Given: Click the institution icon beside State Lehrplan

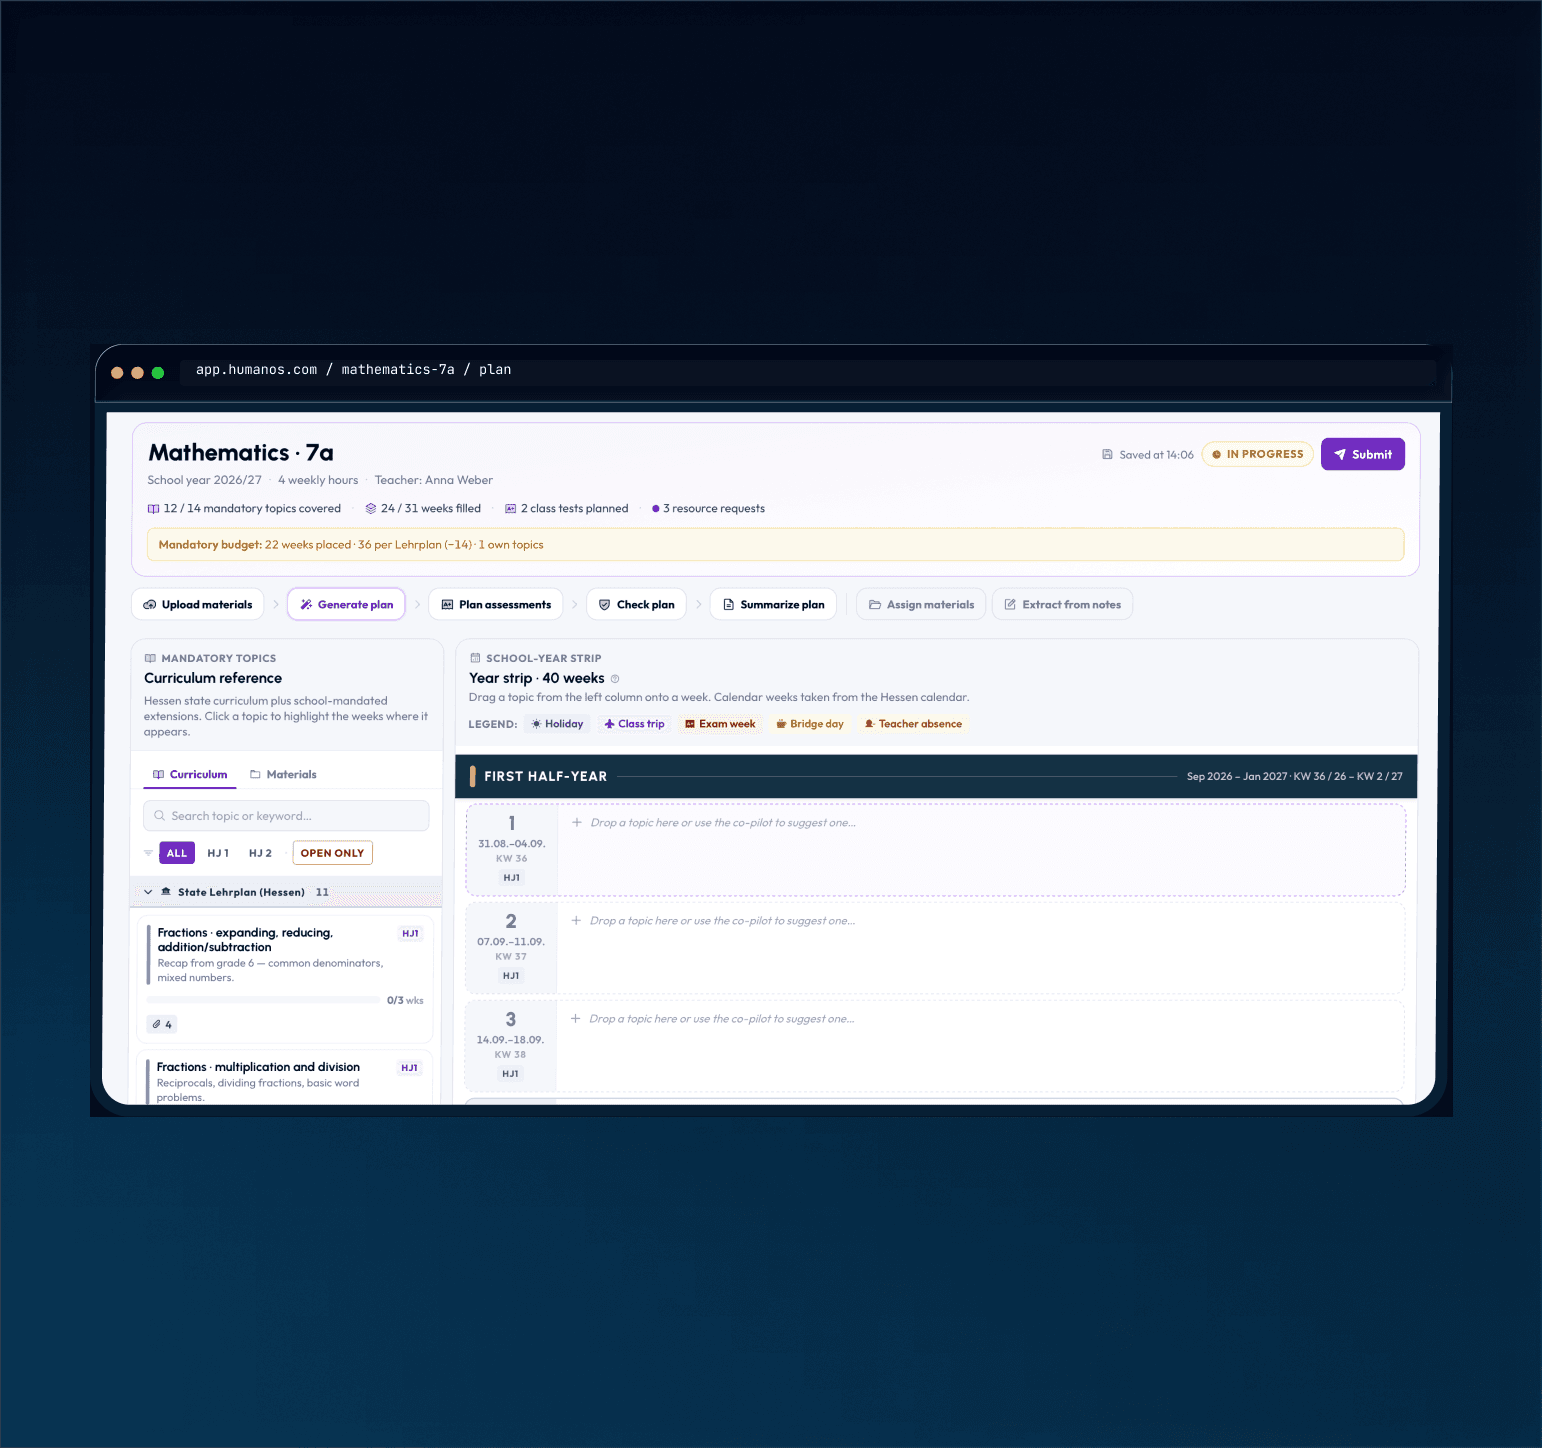Looking at the screenshot, I should pos(166,892).
